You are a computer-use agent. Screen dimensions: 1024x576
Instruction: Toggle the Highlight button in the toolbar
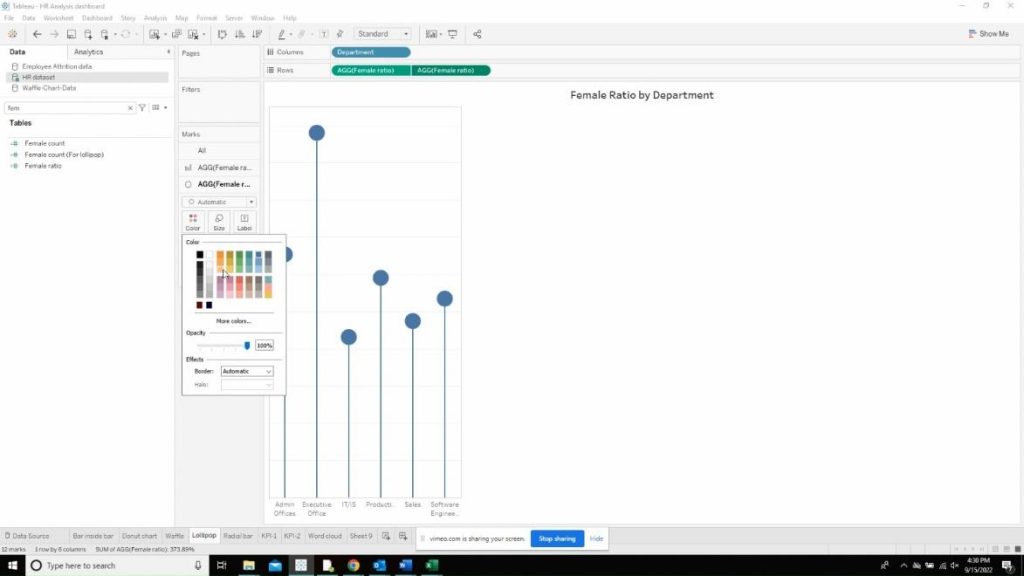(339, 34)
